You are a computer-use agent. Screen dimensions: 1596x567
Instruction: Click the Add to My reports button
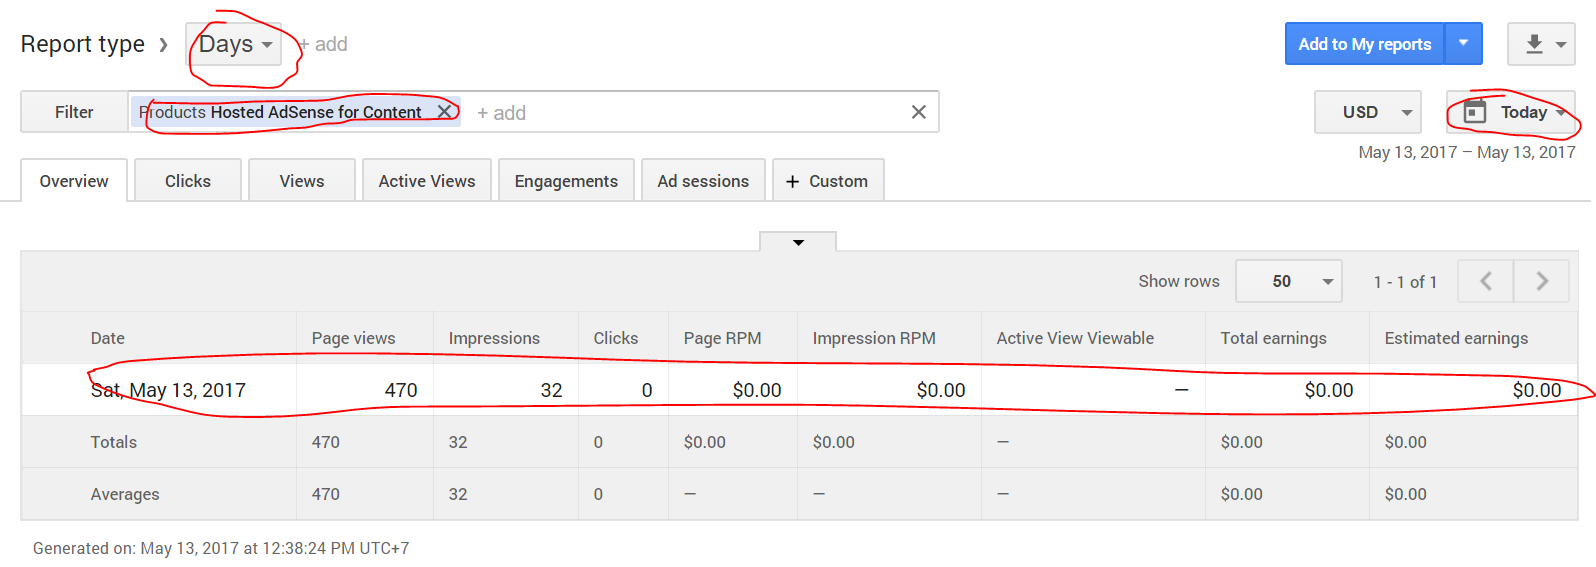tap(1364, 44)
